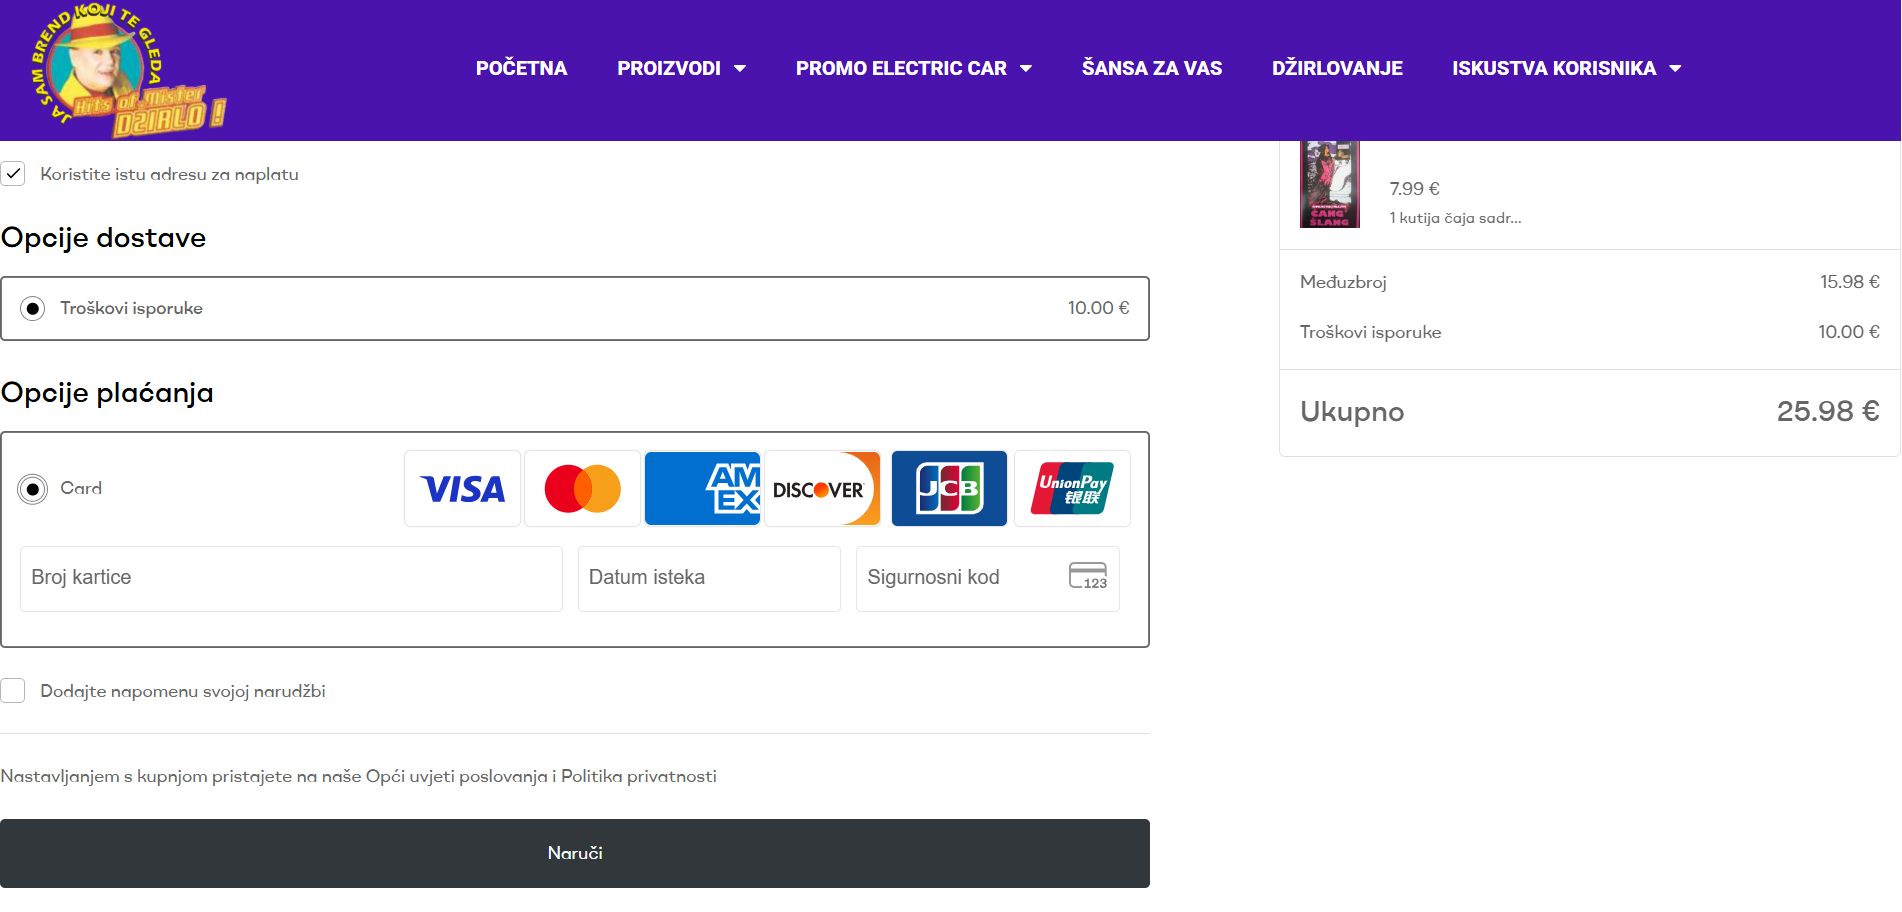The image size is (1902, 912).
Task: Click the Mastercard icon
Action: pos(582,489)
